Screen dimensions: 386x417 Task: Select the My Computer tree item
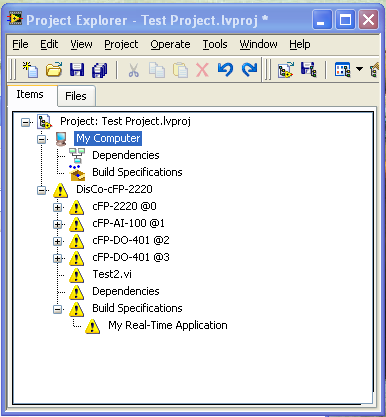pyautogui.click(x=108, y=138)
